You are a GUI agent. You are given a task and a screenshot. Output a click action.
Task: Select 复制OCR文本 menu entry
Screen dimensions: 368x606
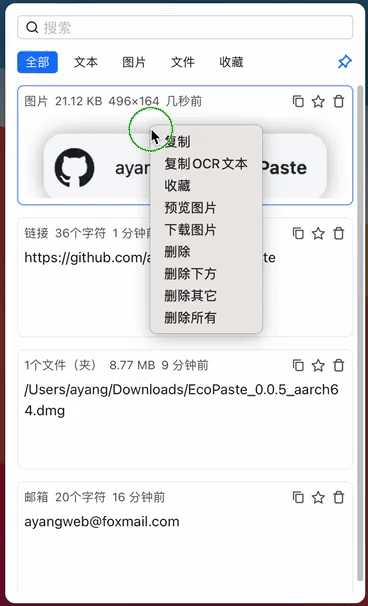click(x=206, y=164)
